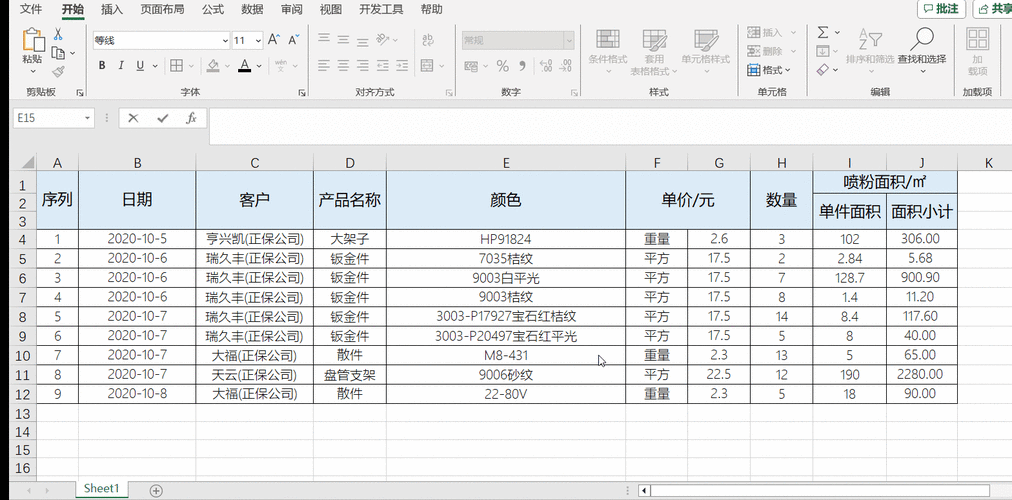Click the Cut scissors icon
The width and height of the screenshot is (1012, 500).
pos(58,34)
